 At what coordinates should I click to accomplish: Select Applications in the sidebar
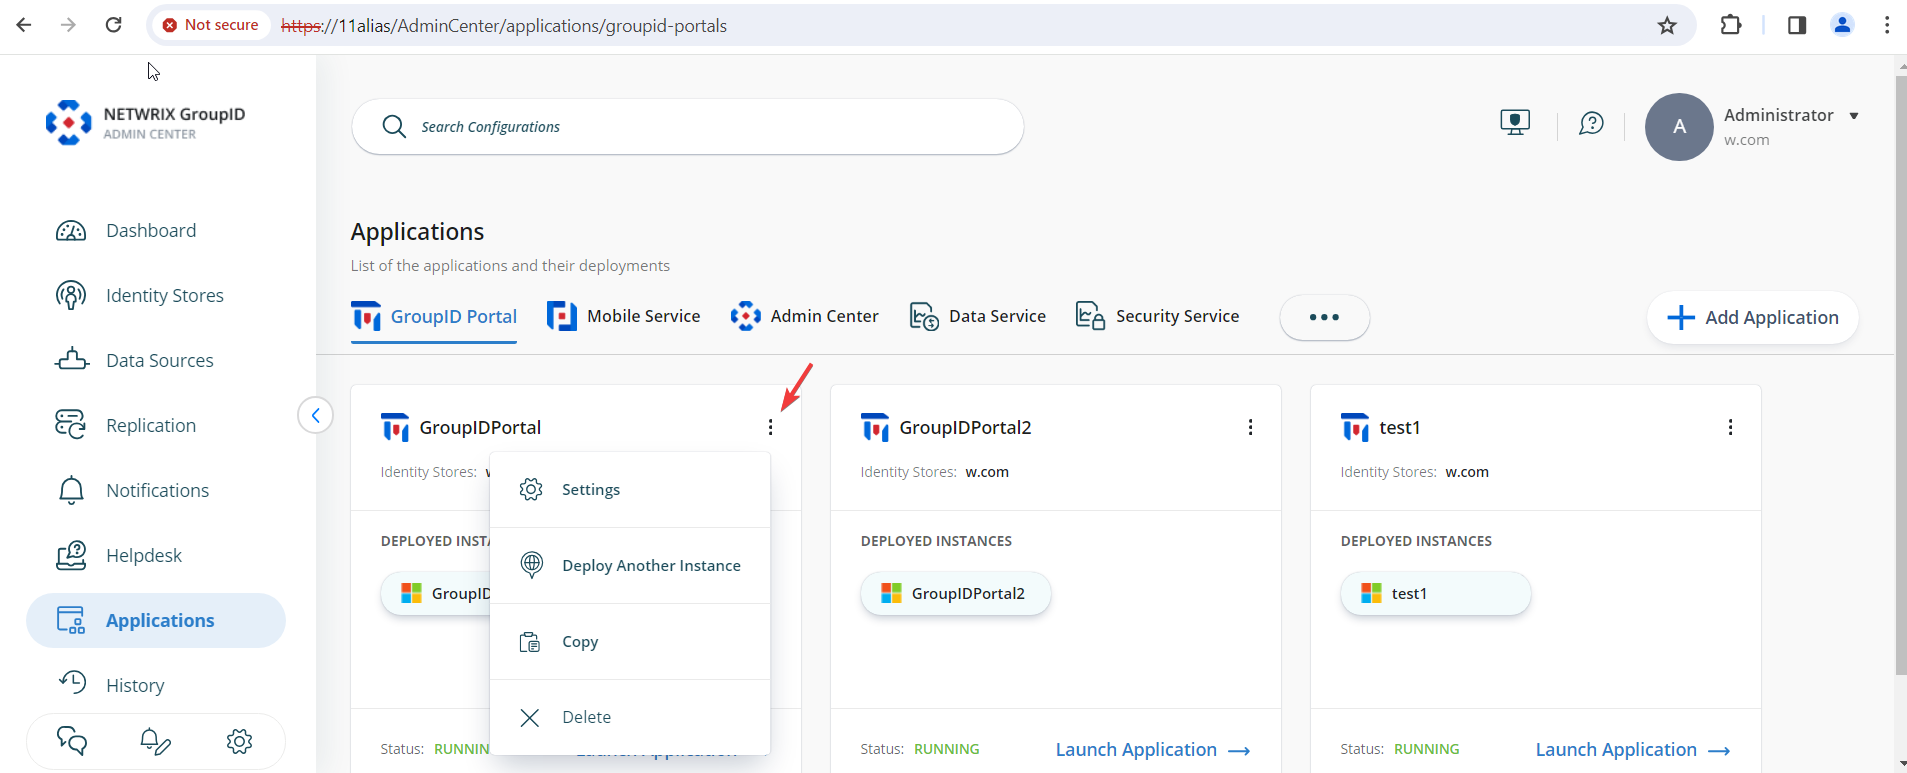156,620
